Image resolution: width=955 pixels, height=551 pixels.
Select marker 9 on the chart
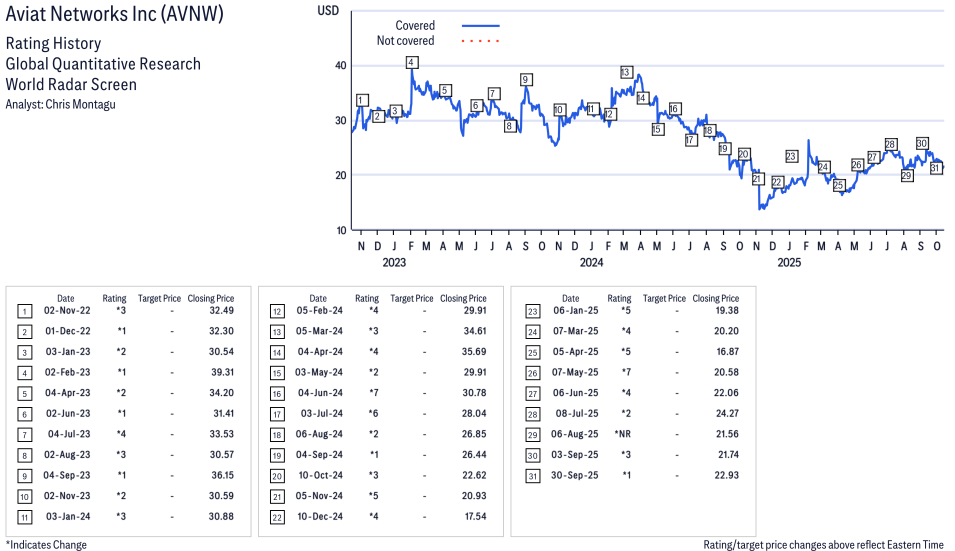pos(525,79)
